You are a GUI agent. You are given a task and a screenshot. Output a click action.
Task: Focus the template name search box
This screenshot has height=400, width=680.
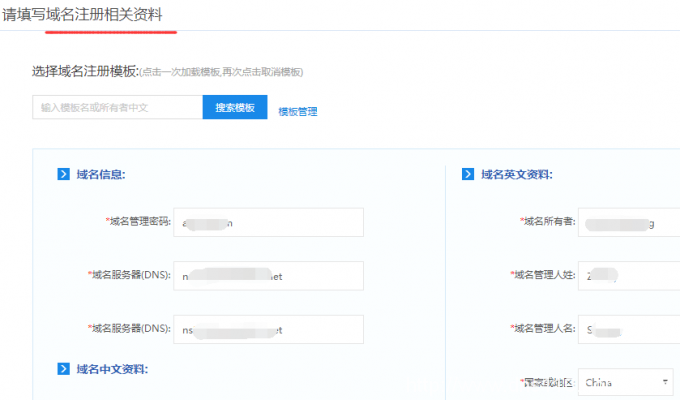pos(117,107)
